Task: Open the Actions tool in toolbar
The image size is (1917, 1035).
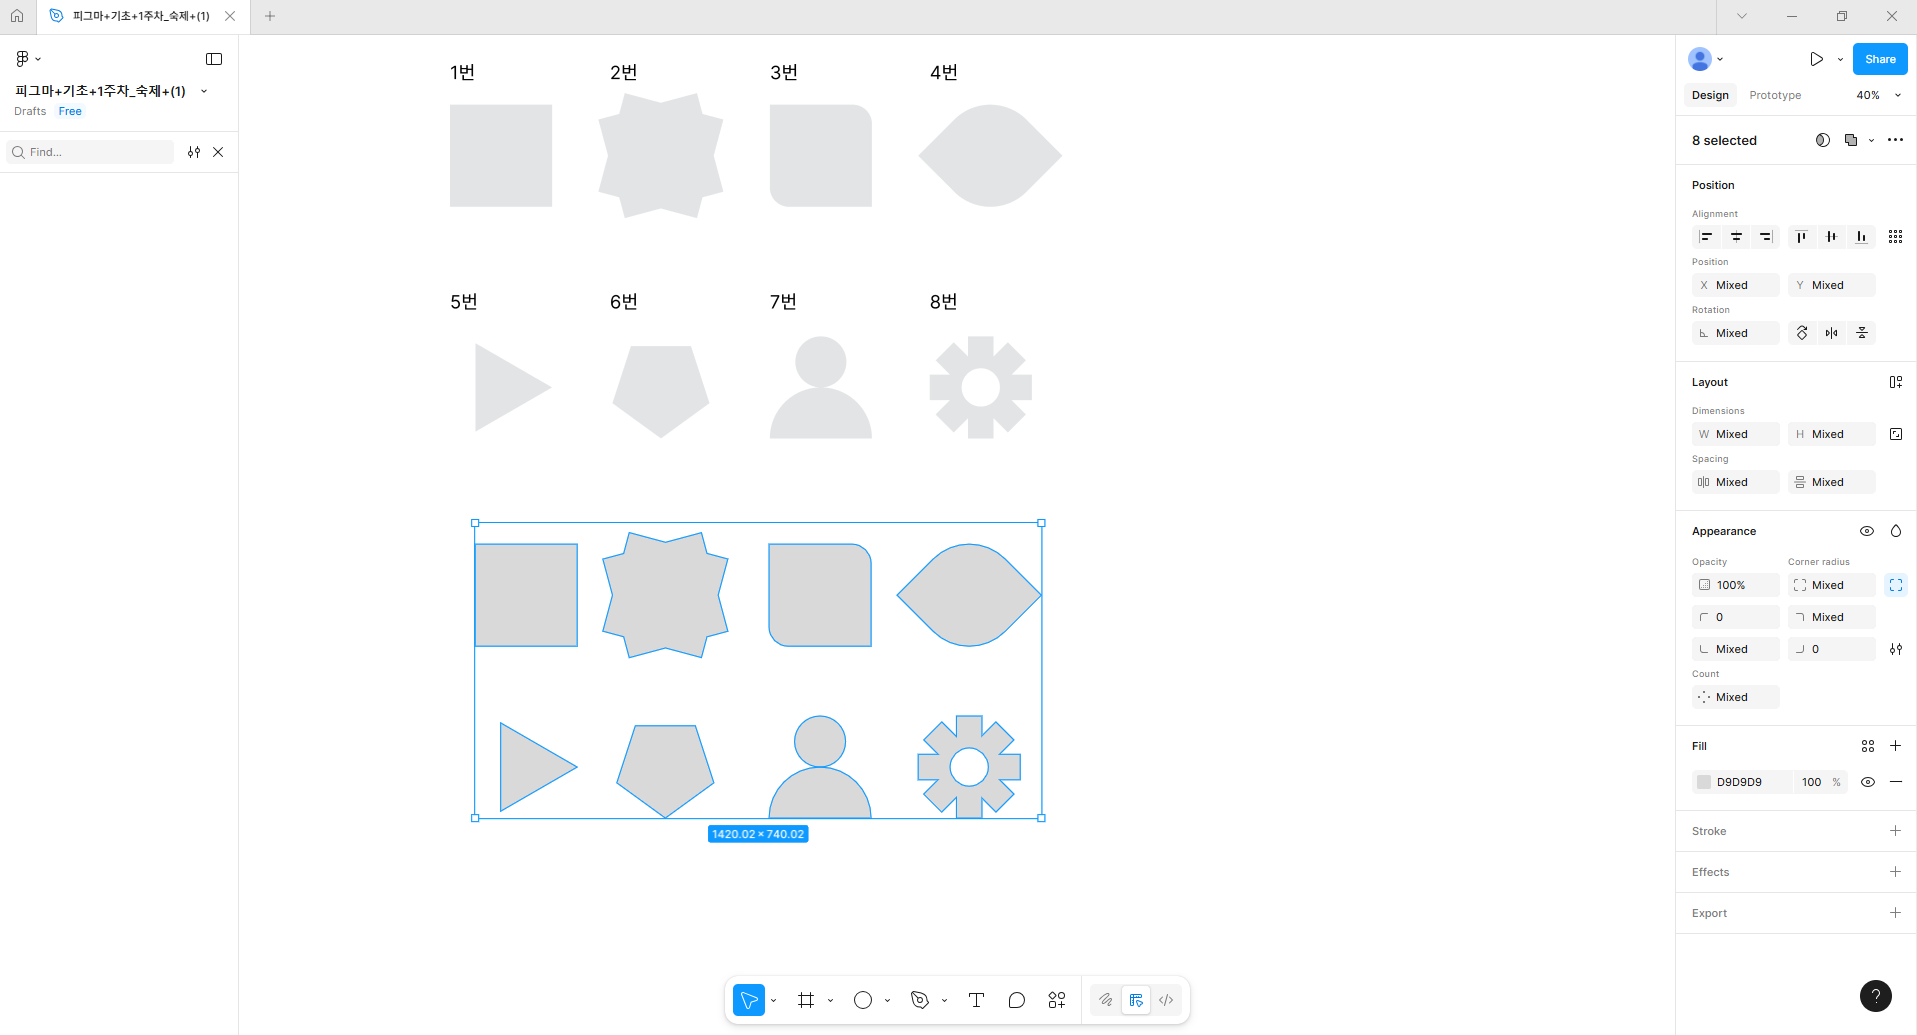Action: click(x=1057, y=1000)
